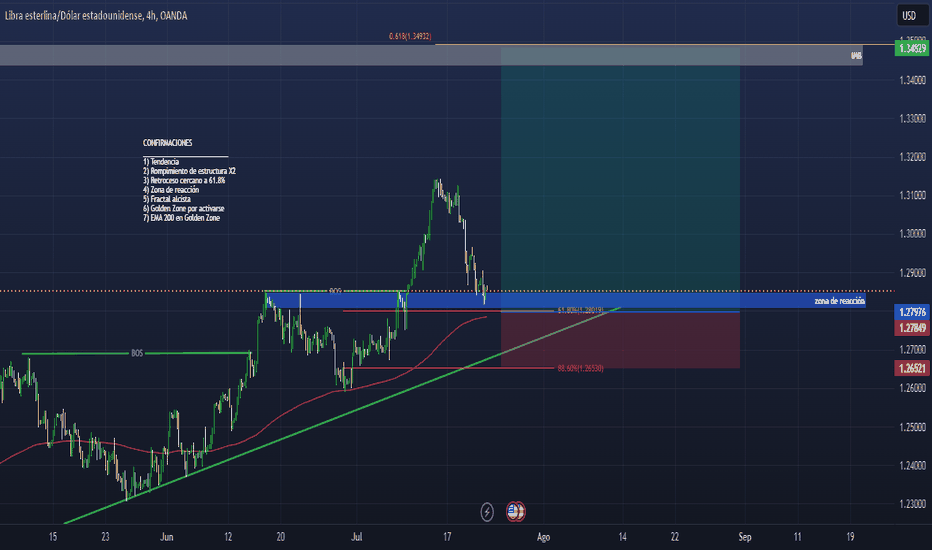Click the 15 date on time axis
This screenshot has width=932, height=550.
click(53, 537)
